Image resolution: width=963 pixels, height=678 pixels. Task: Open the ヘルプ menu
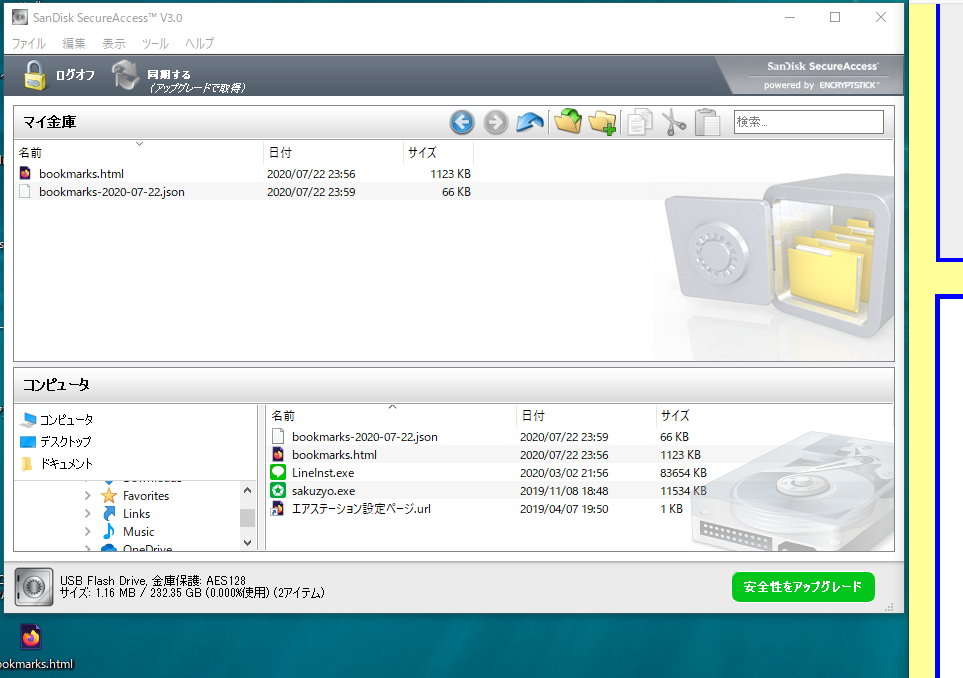[x=200, y=44]
